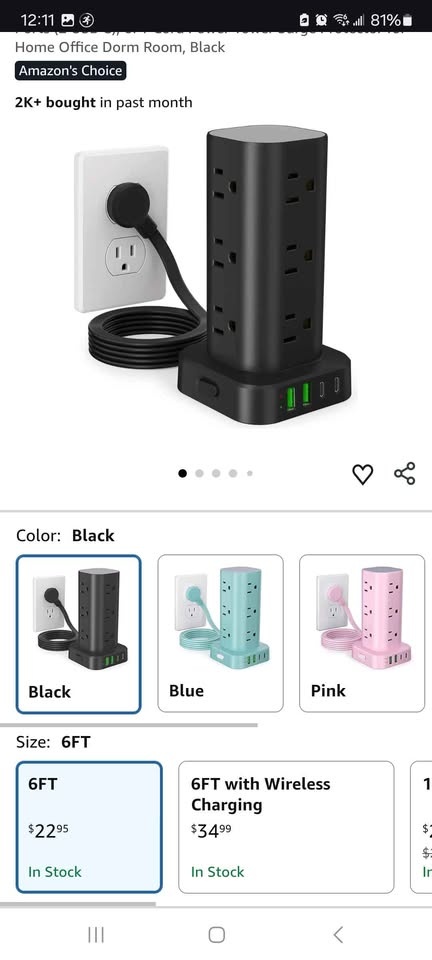Screen dimensions: 432x960
Task: Tap the Amazon's Choice badge
Action: click(x=70, y=71)
